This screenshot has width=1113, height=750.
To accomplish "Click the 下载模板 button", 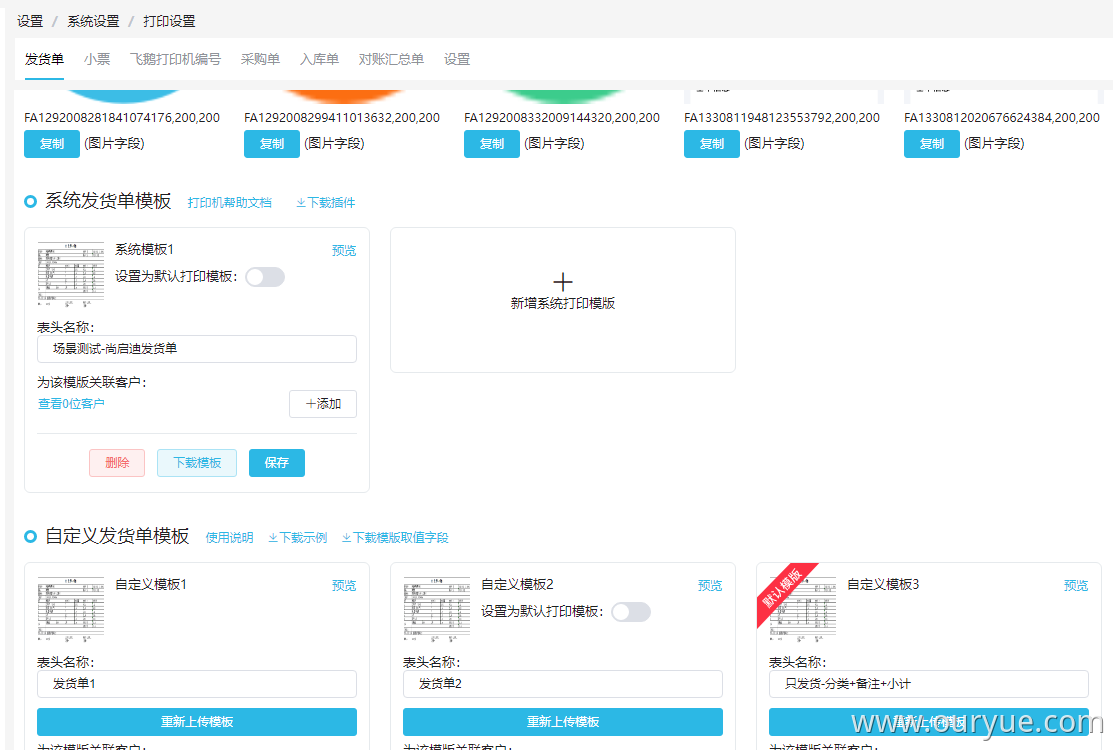I will [x=197, y=463].
